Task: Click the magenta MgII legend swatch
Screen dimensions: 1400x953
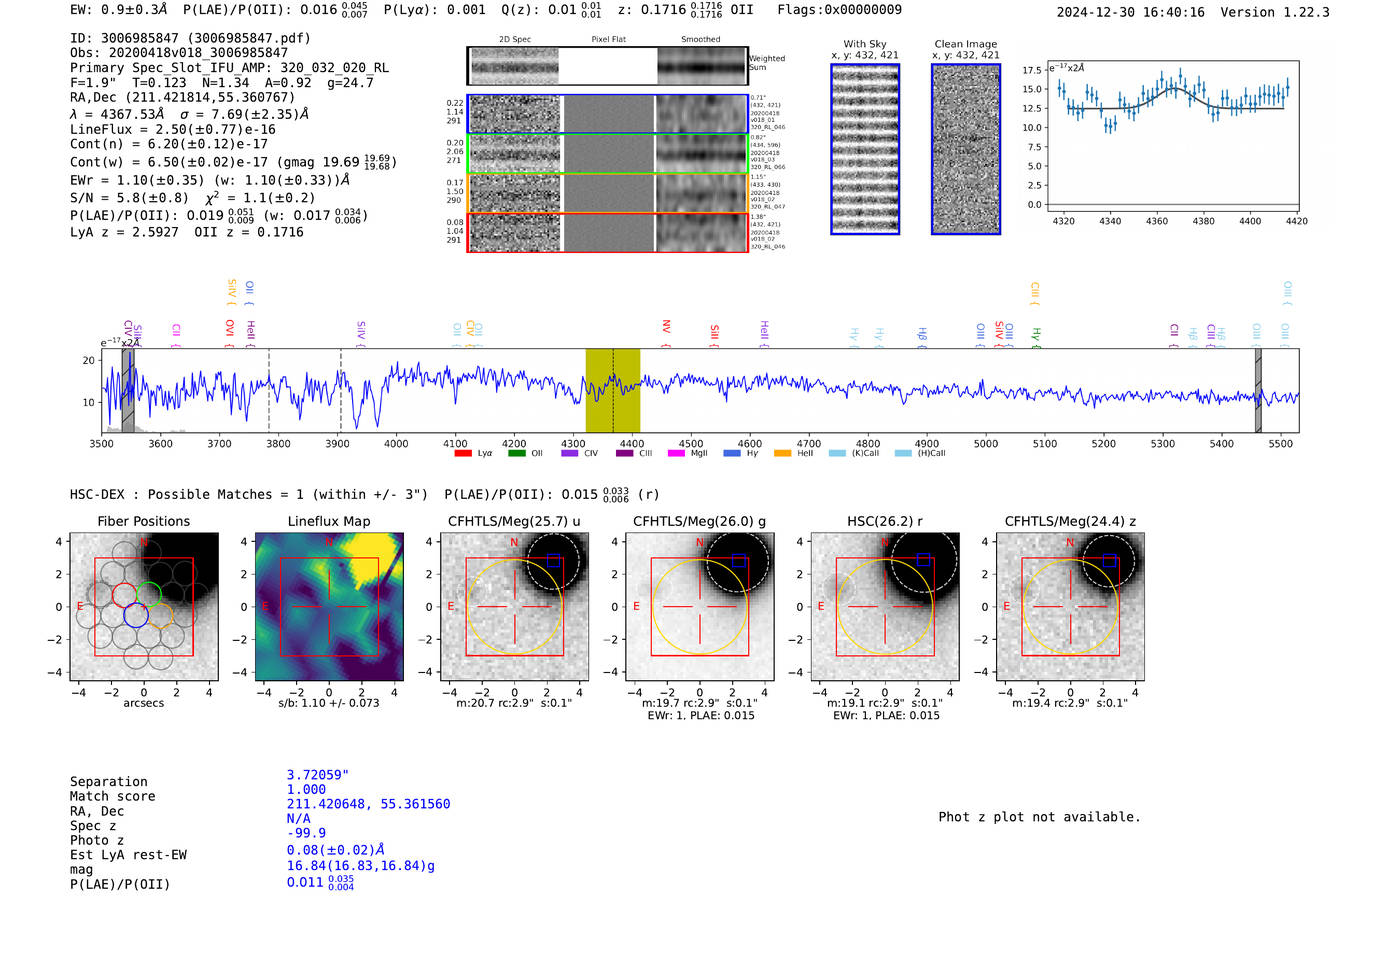Action: pos(676,454)
